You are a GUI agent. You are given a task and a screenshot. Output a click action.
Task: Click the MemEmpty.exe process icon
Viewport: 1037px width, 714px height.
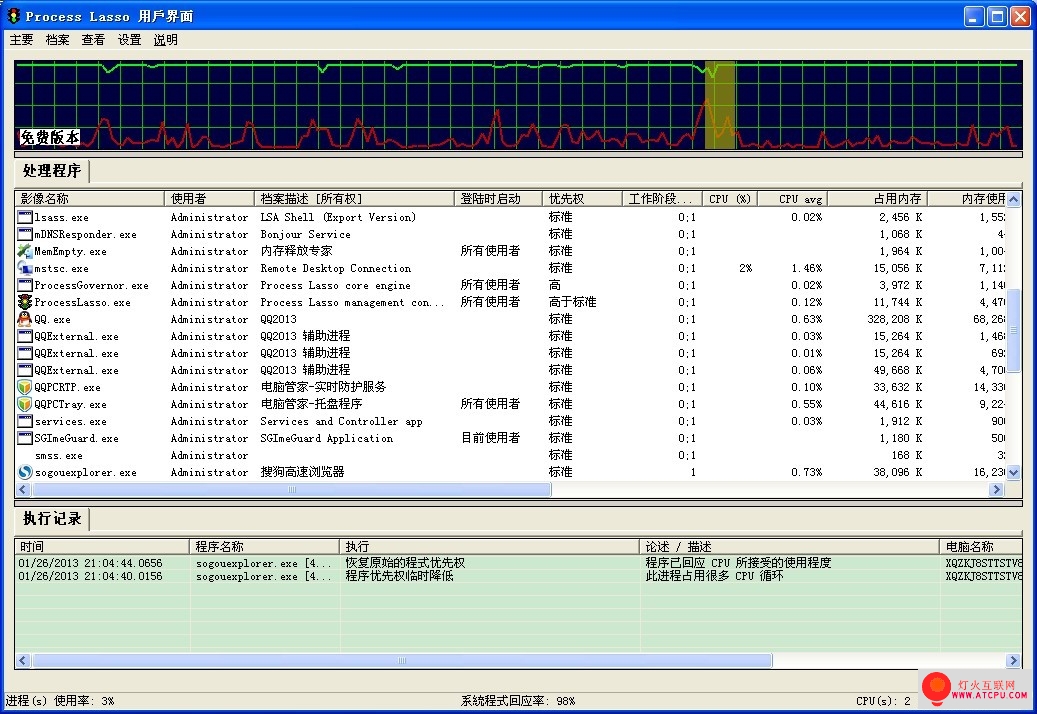pyautogui.click(x=24, y=251)
